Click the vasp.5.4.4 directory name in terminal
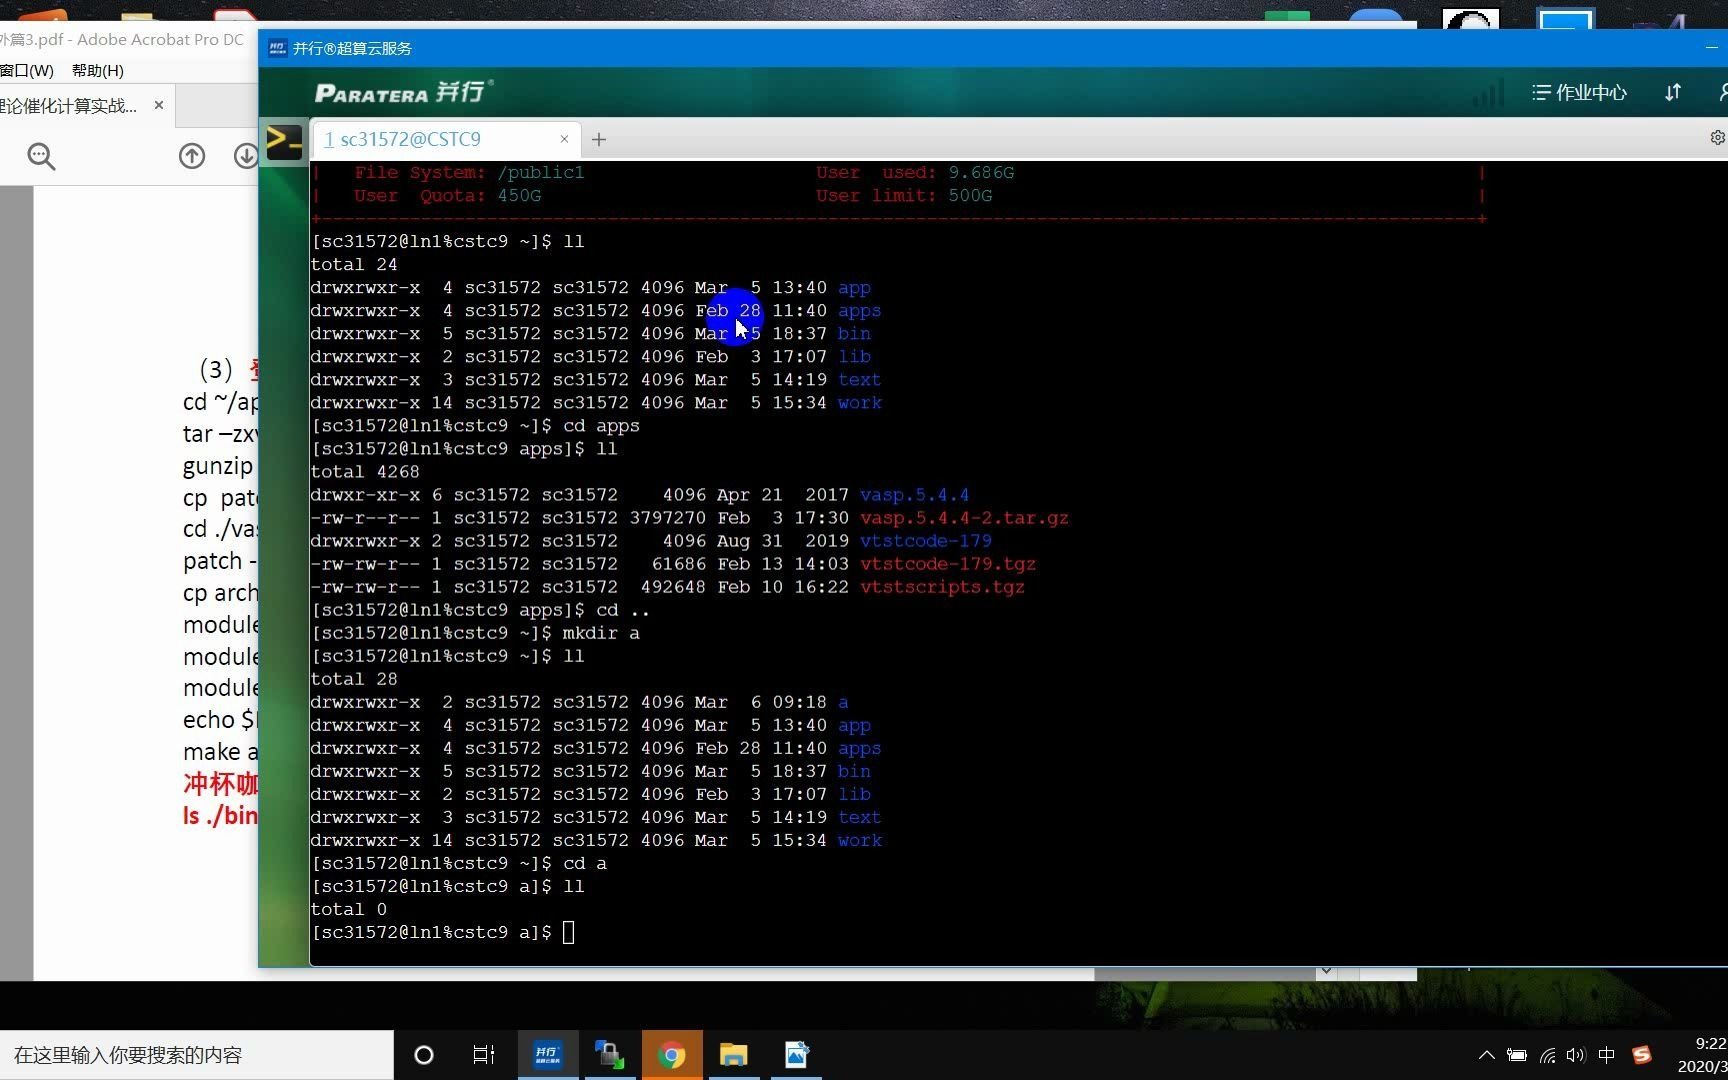The width and height of the screenshot is (1728, 1080). 914,495
